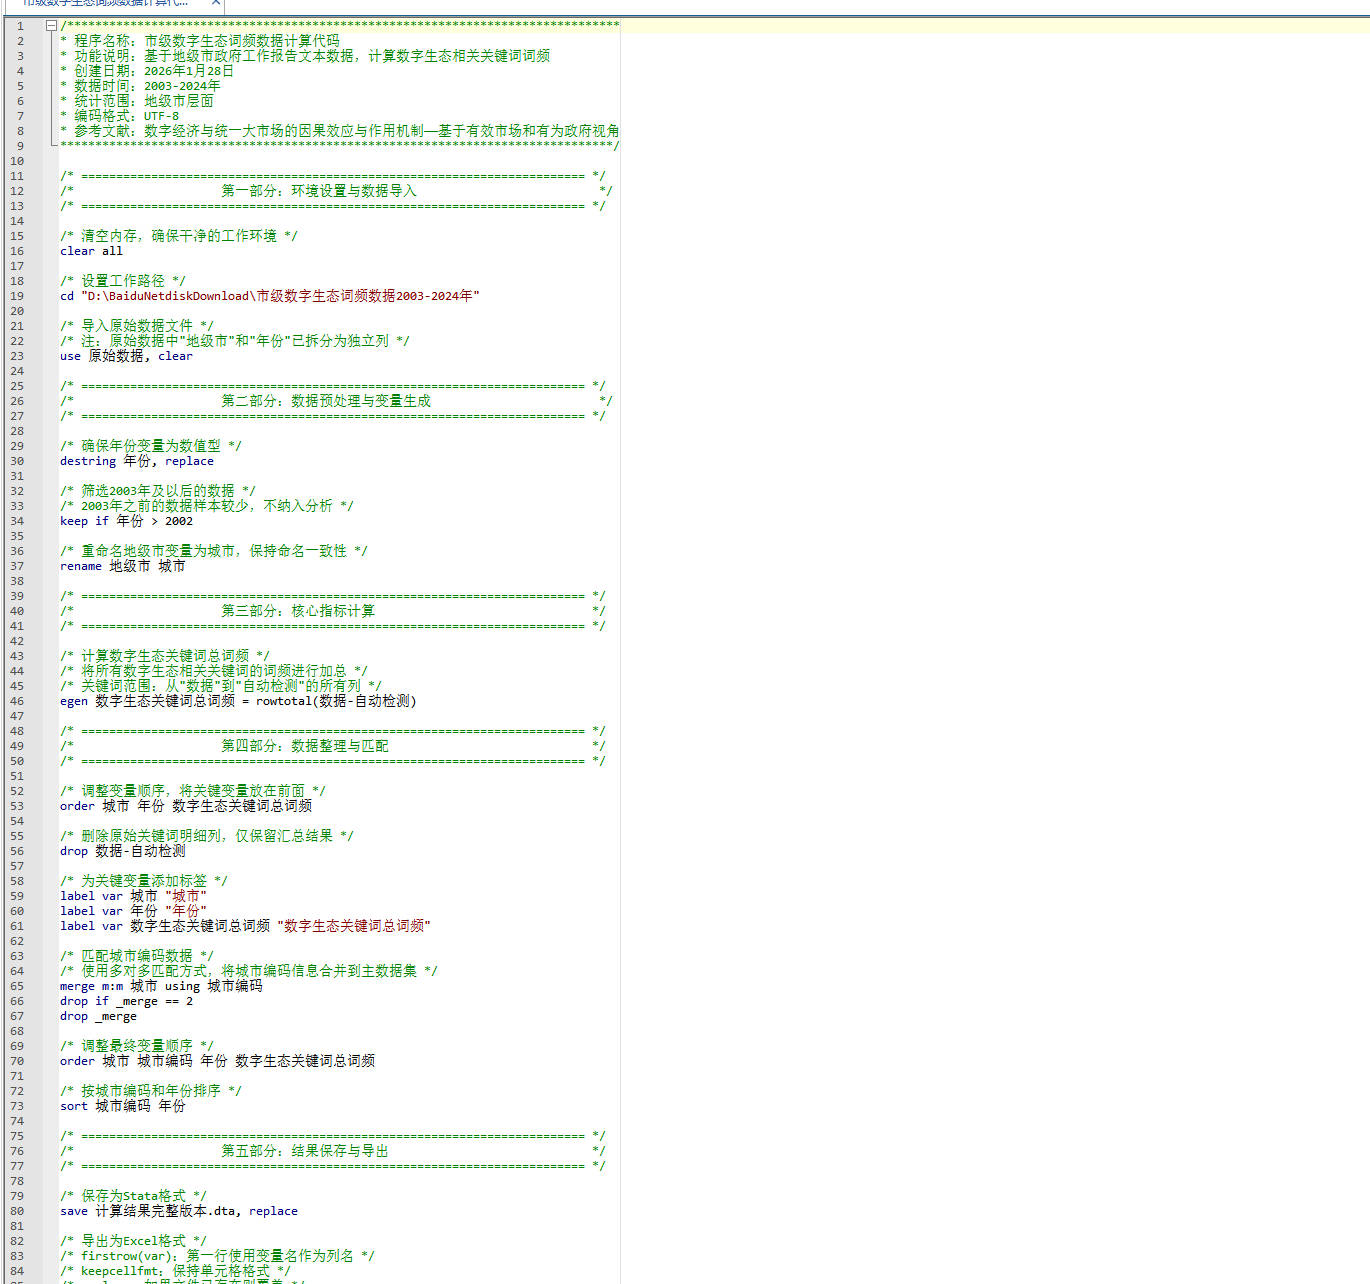This screenshot has height=1284, width=1370.
Task: Click the 清空内存 comment on line 15
Action: 179,236
